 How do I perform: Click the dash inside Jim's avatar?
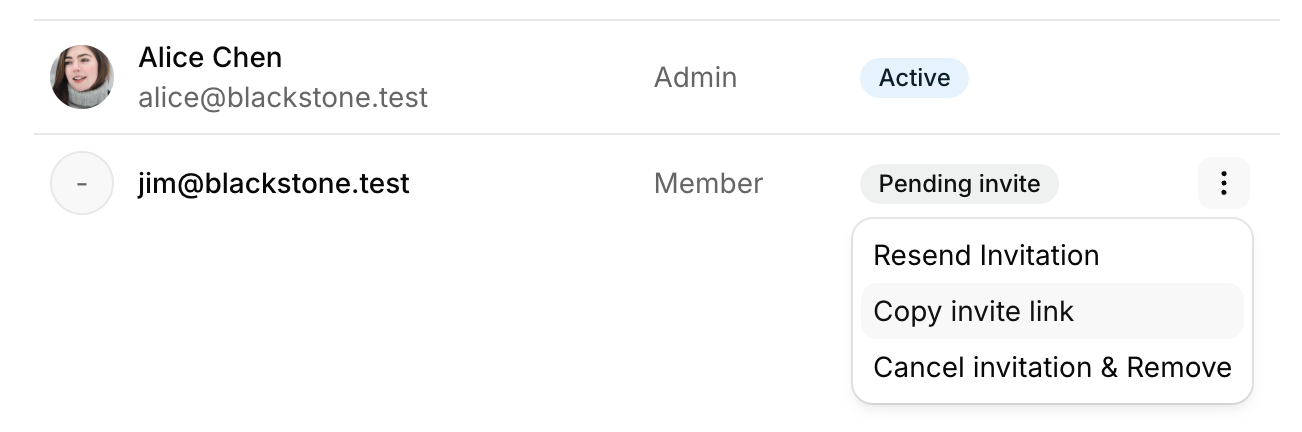coord(82,184)
